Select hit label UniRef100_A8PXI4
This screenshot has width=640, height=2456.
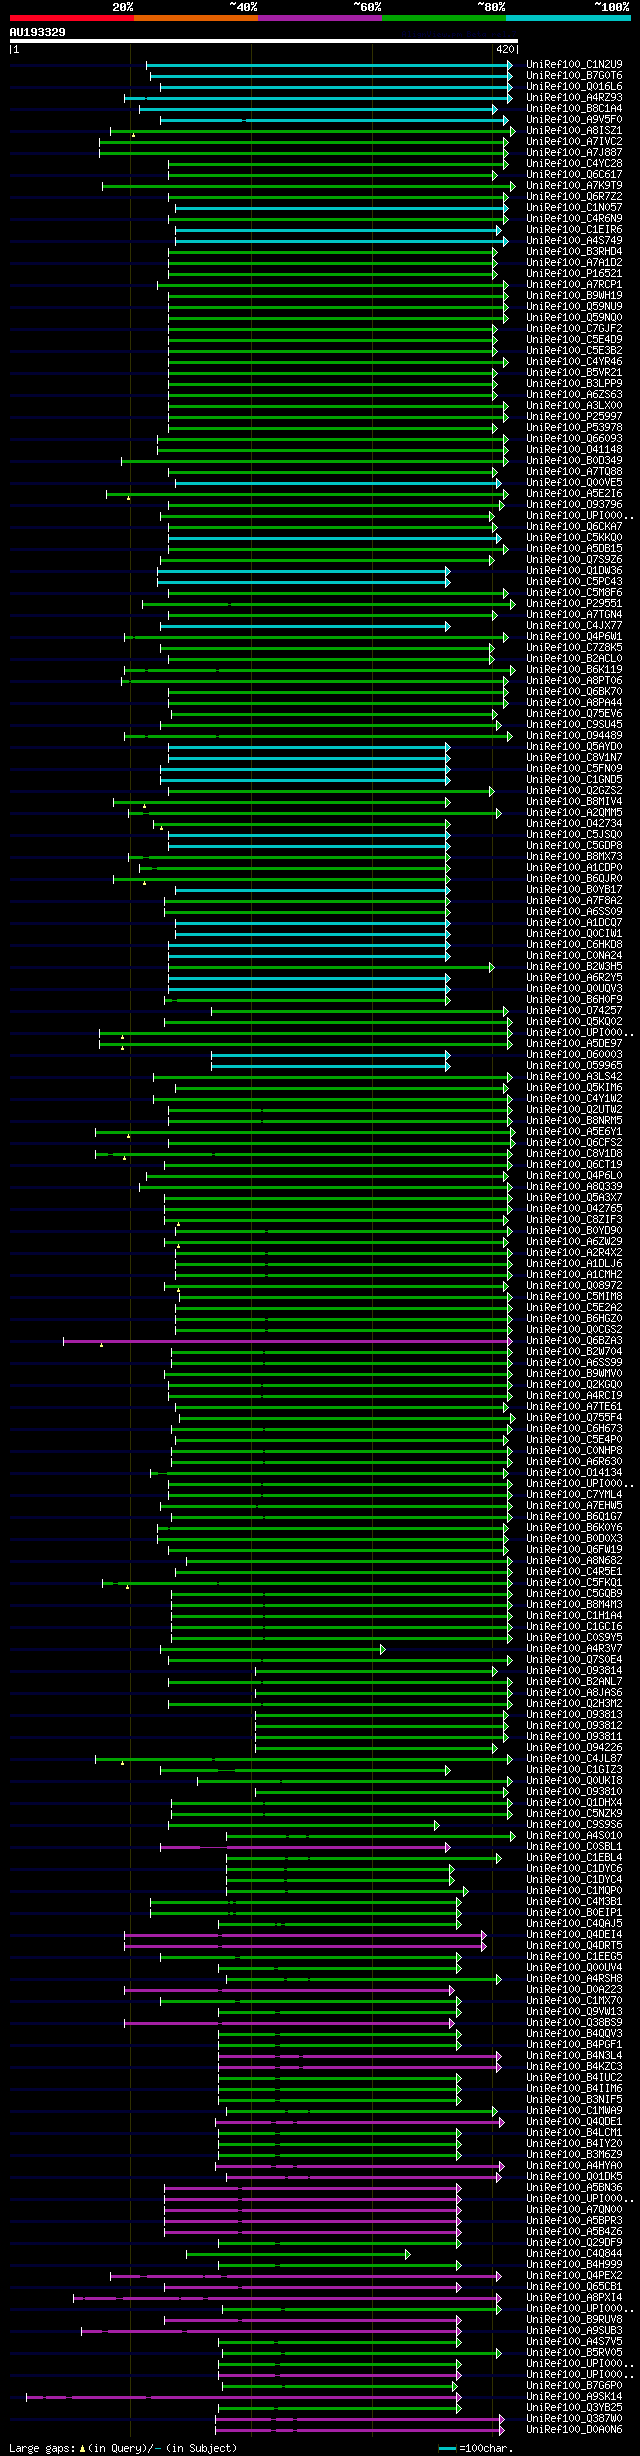pos(574,2298)
